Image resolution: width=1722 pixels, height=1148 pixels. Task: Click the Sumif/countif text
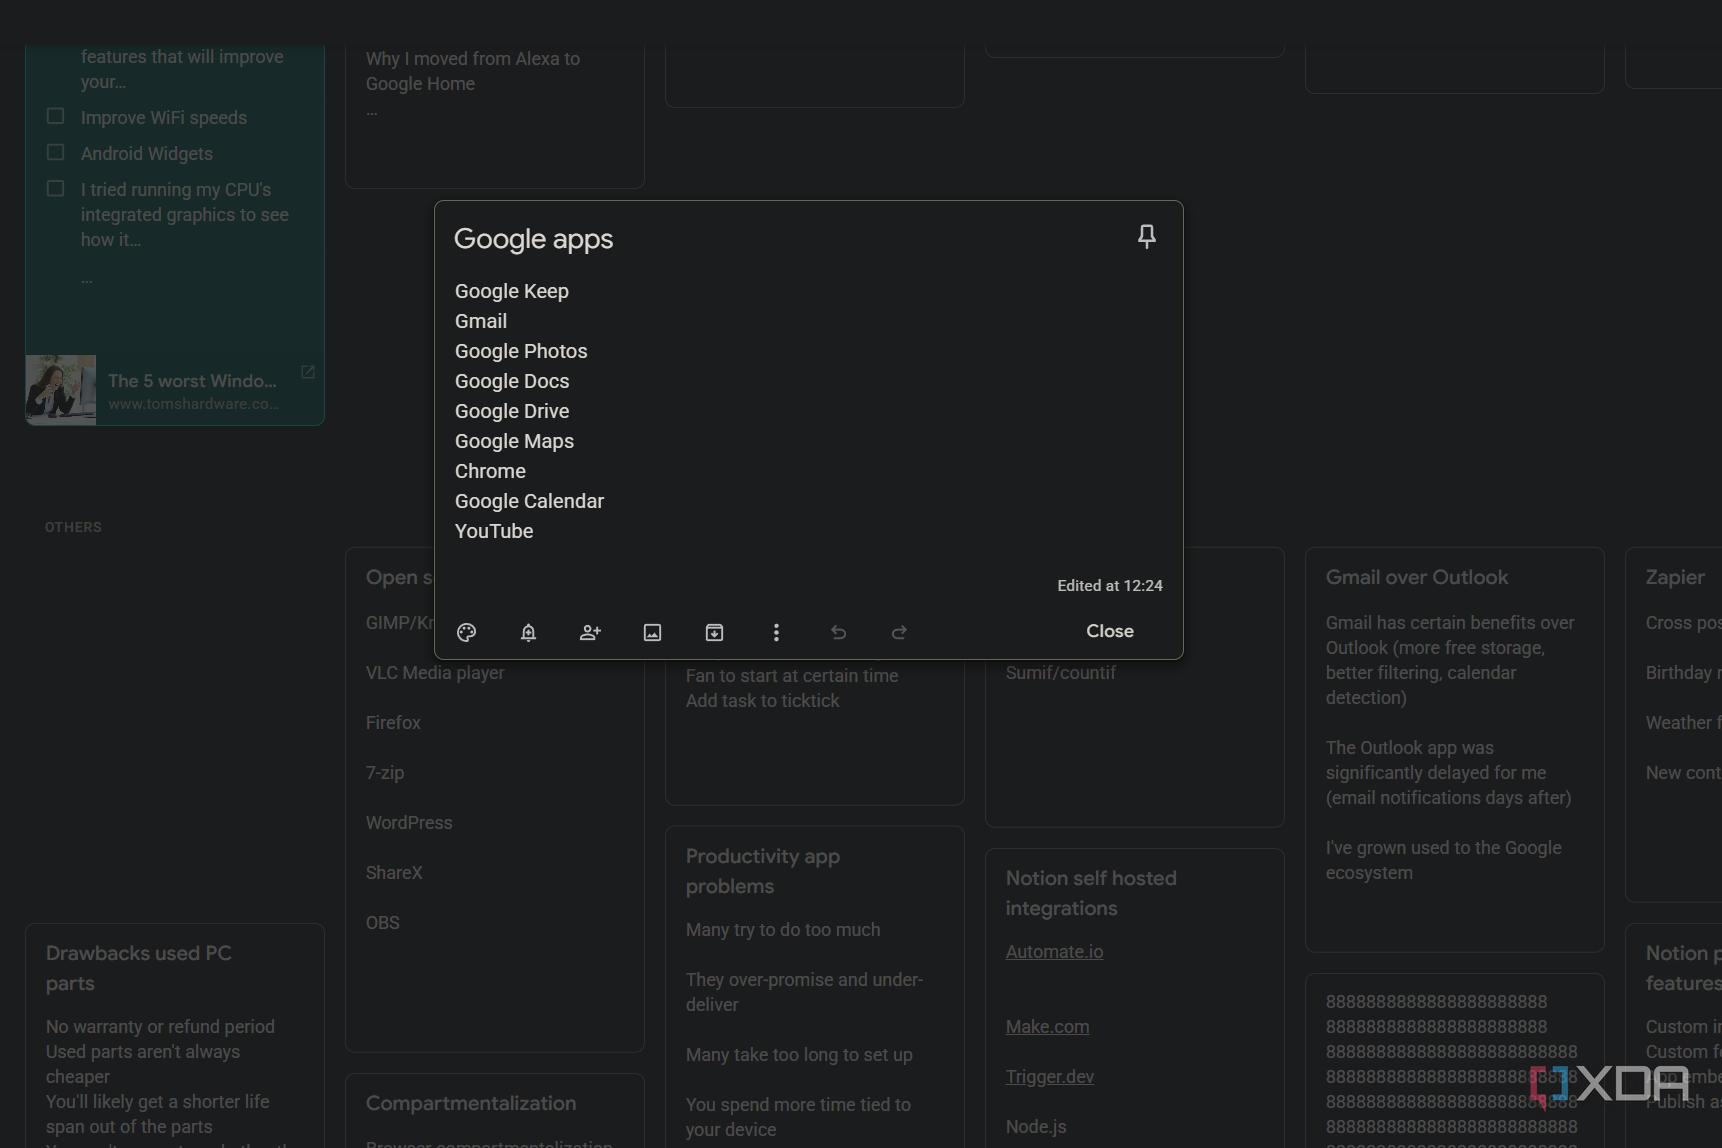click(1061, 673)
